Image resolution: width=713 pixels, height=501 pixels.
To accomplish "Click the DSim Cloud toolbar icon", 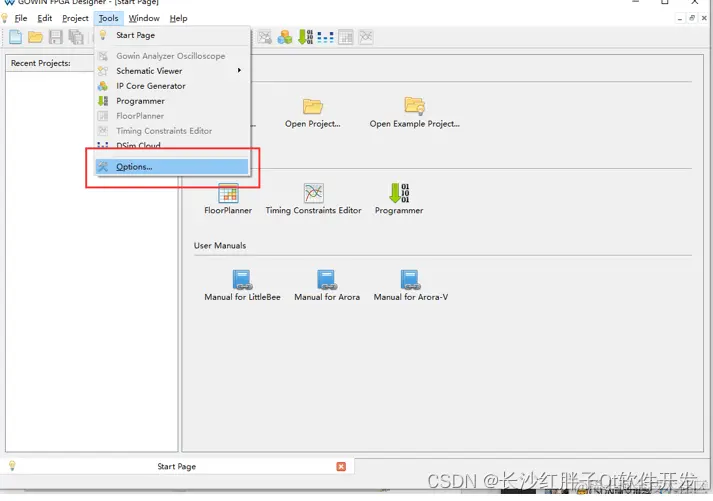I will tap(325, 37).
